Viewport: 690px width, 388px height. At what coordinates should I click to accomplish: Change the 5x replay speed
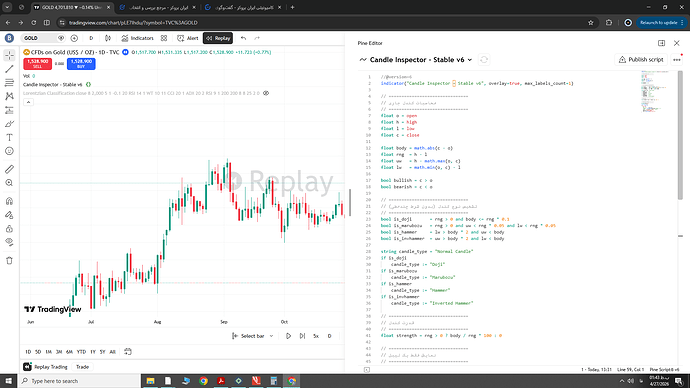(x=316, y=336)
